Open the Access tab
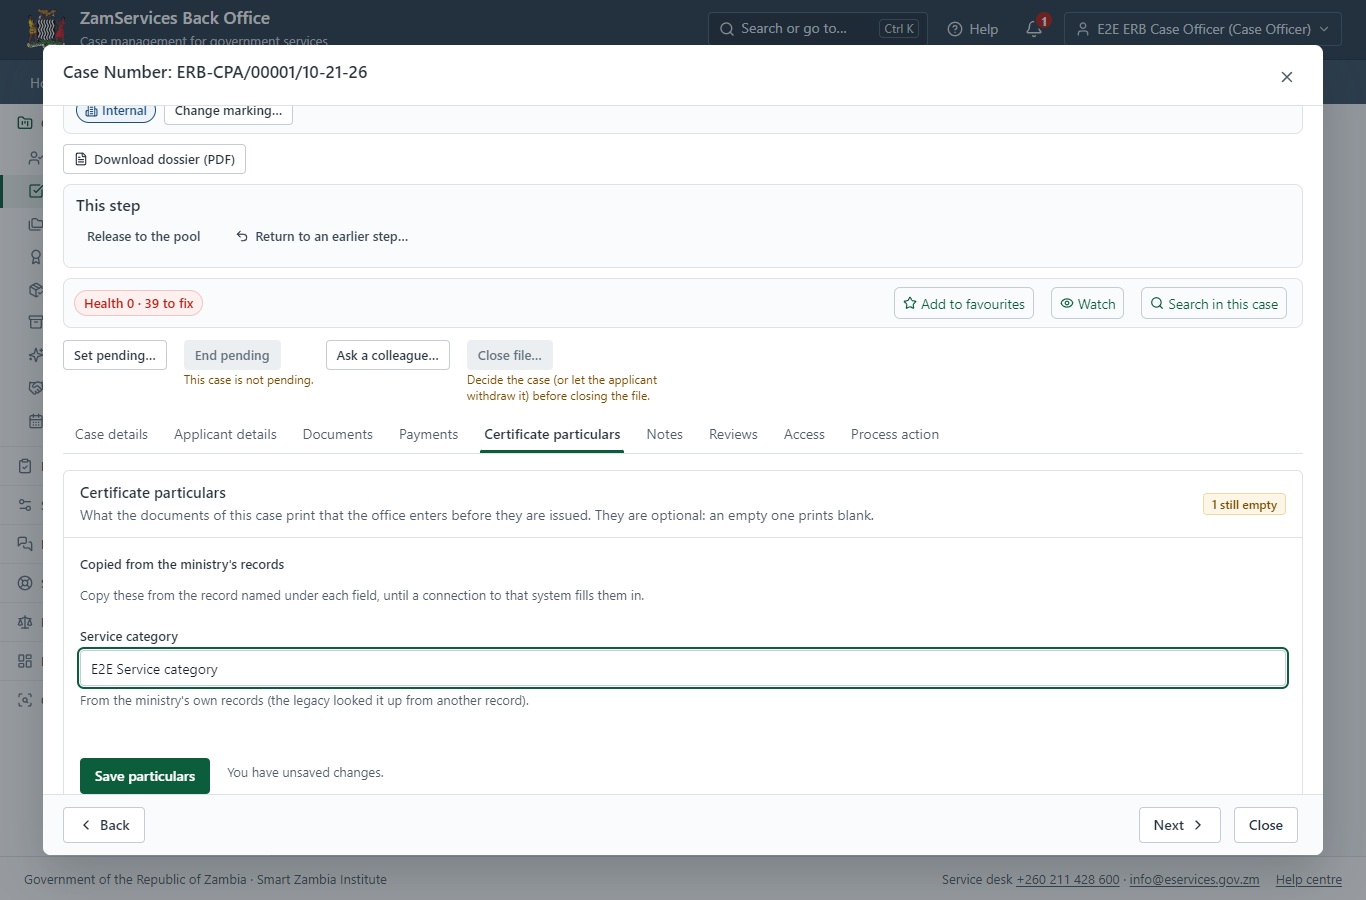The height and width of the screenshot is (900, 1366). tap(804, 434)
